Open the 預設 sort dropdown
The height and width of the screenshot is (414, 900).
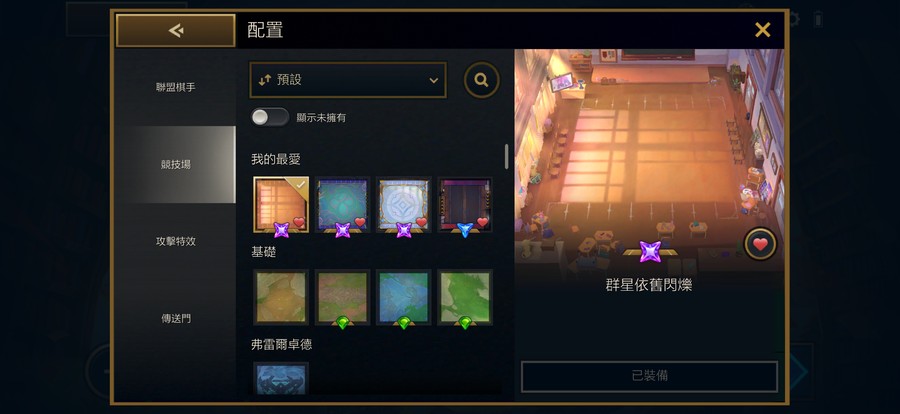(348, 80)
